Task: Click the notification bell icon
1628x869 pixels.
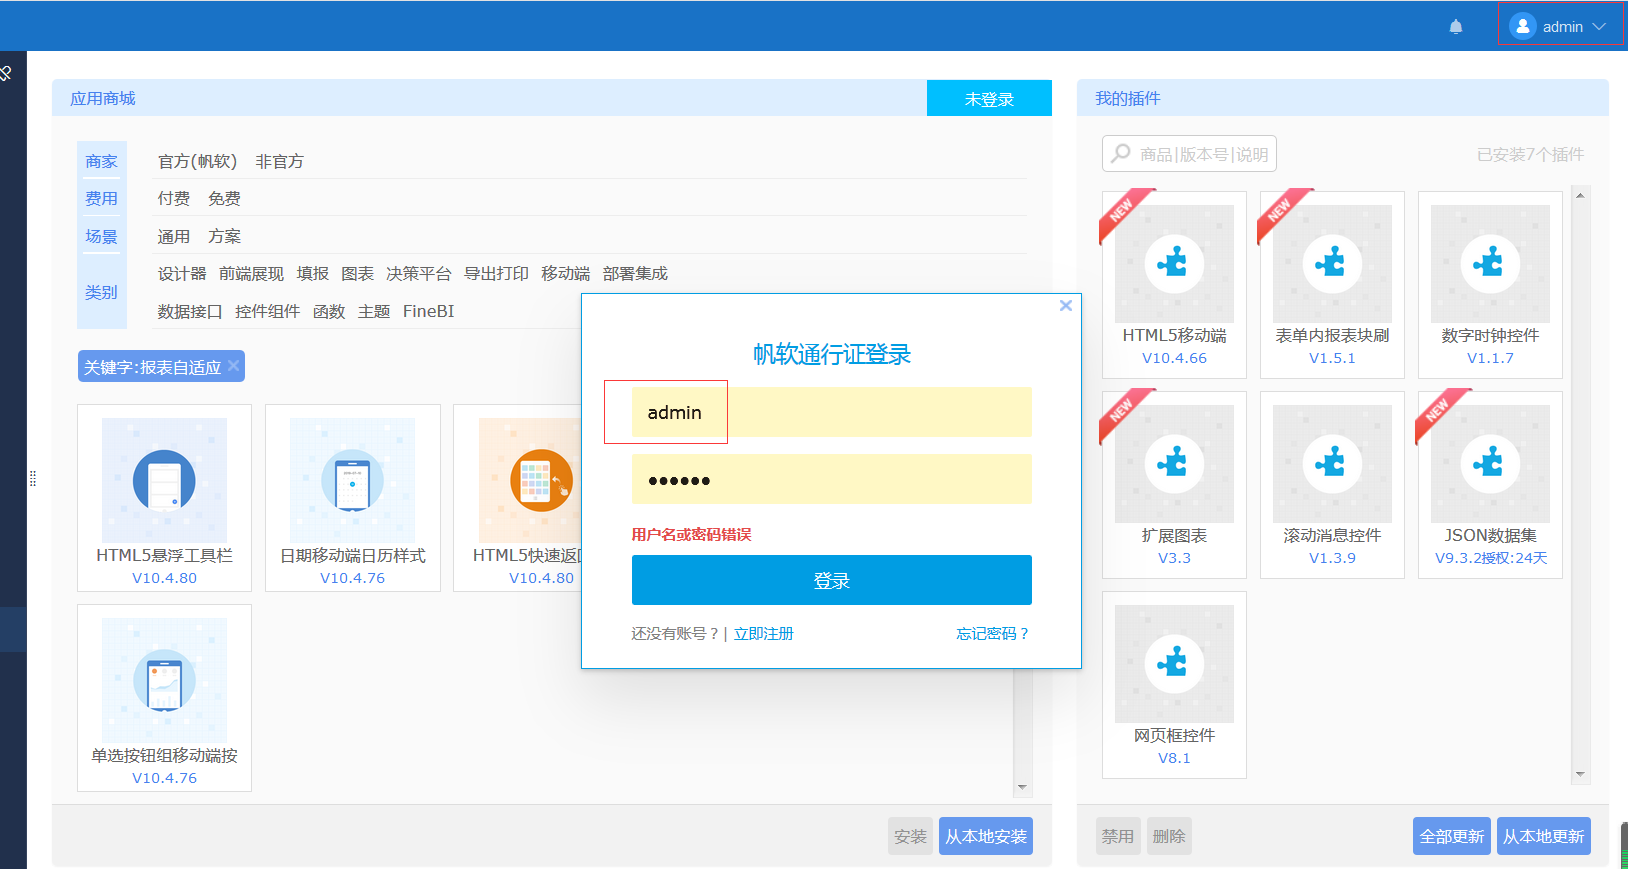Action: pos(1456,27)
